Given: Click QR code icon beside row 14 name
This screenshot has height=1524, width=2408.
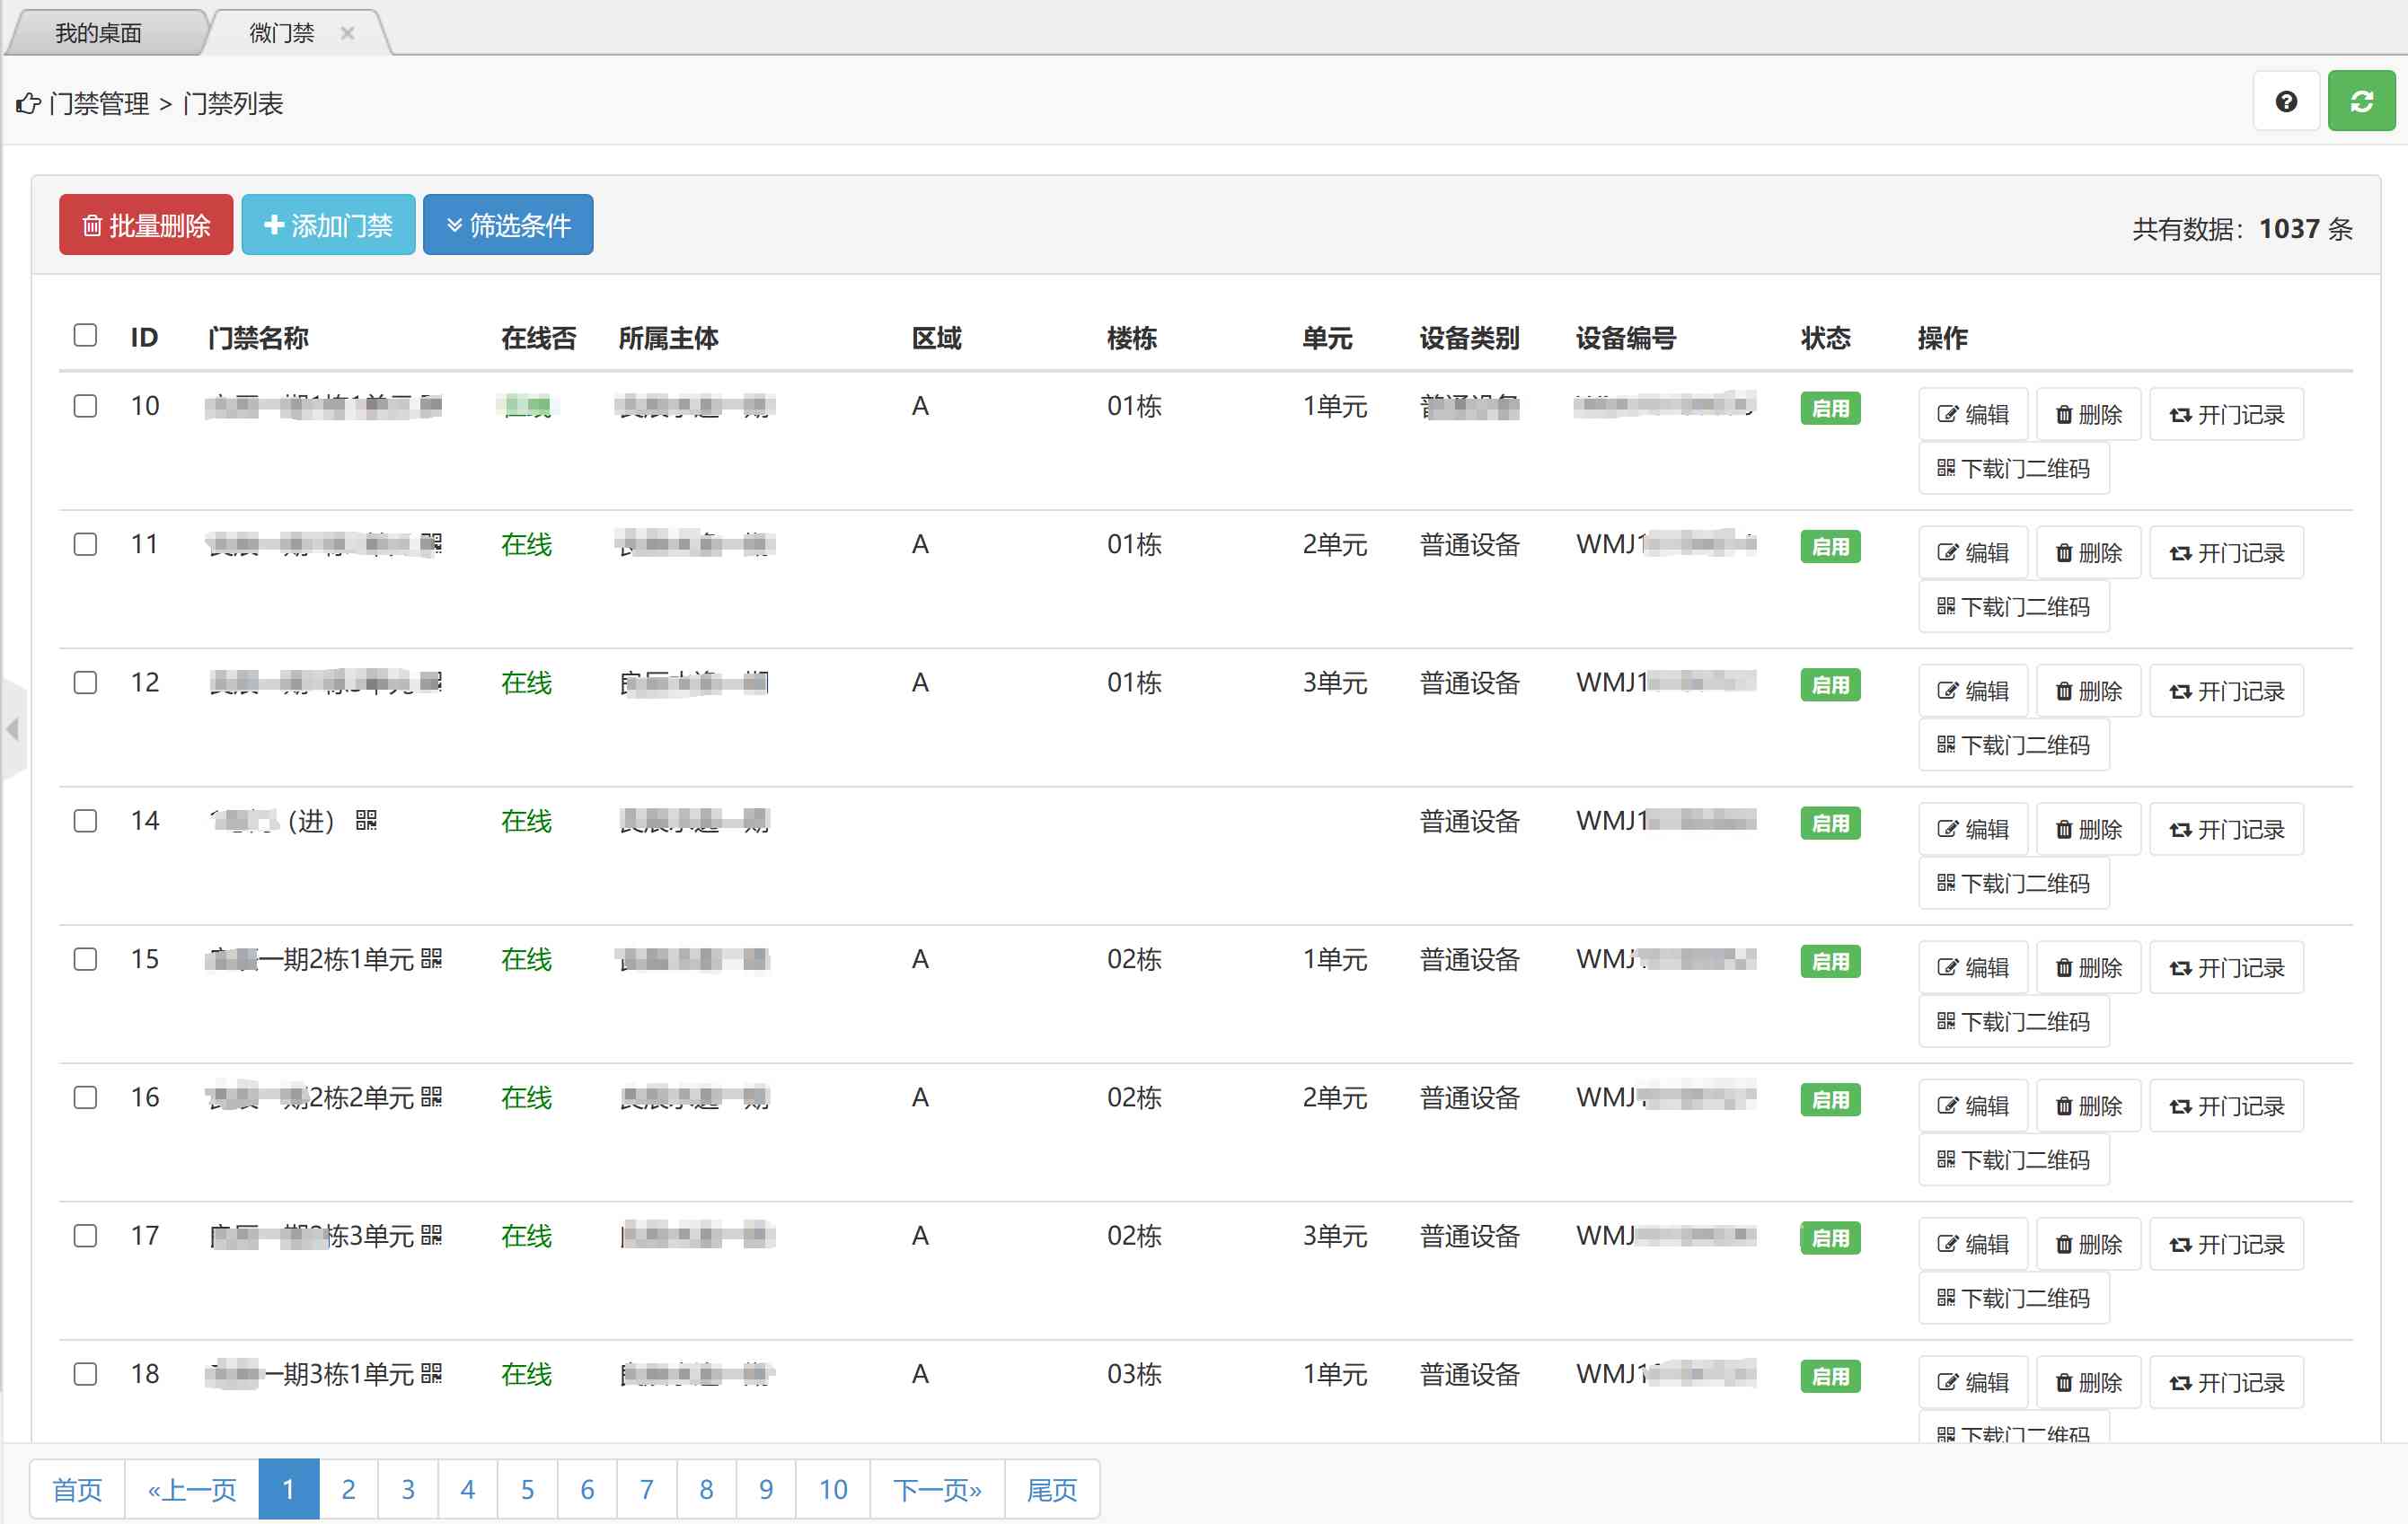Looking at the screenshot, I should [366, 821].
